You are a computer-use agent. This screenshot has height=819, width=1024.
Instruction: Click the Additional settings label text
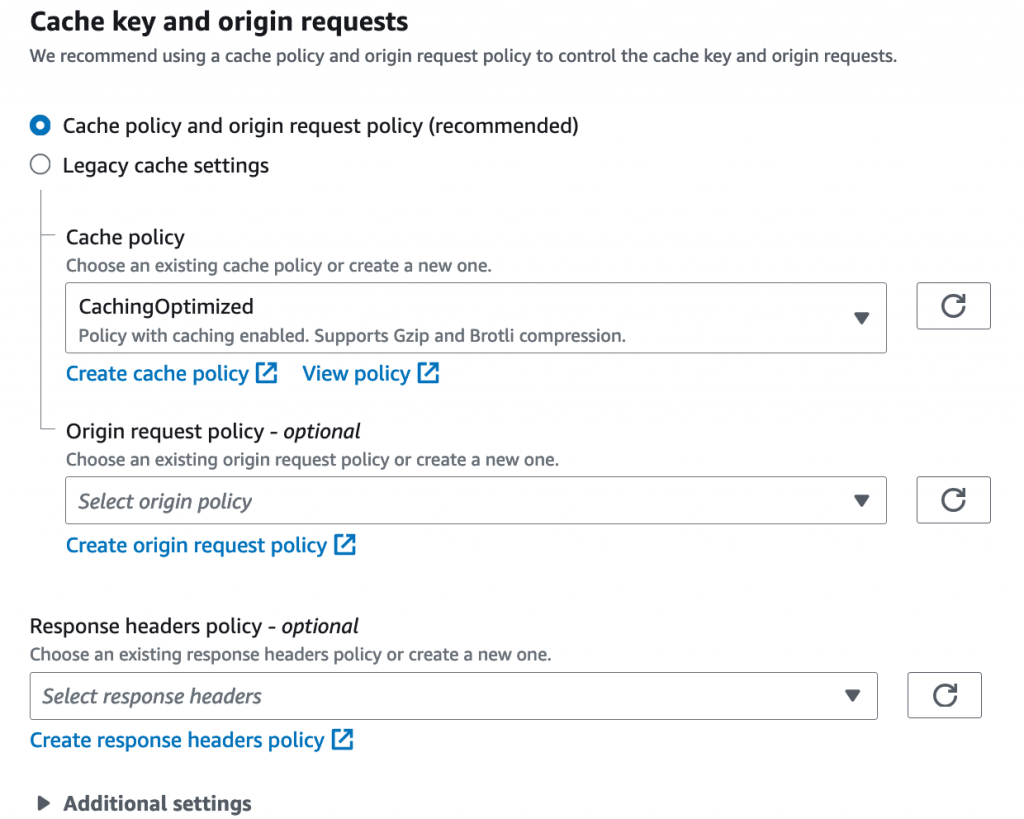pyautogui.click(x=157, y=804)
